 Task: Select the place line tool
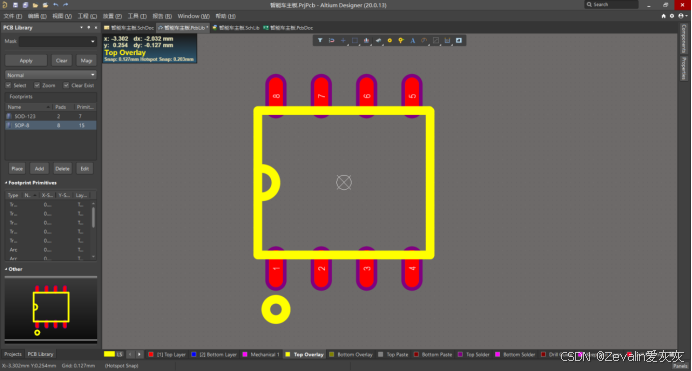436,40
